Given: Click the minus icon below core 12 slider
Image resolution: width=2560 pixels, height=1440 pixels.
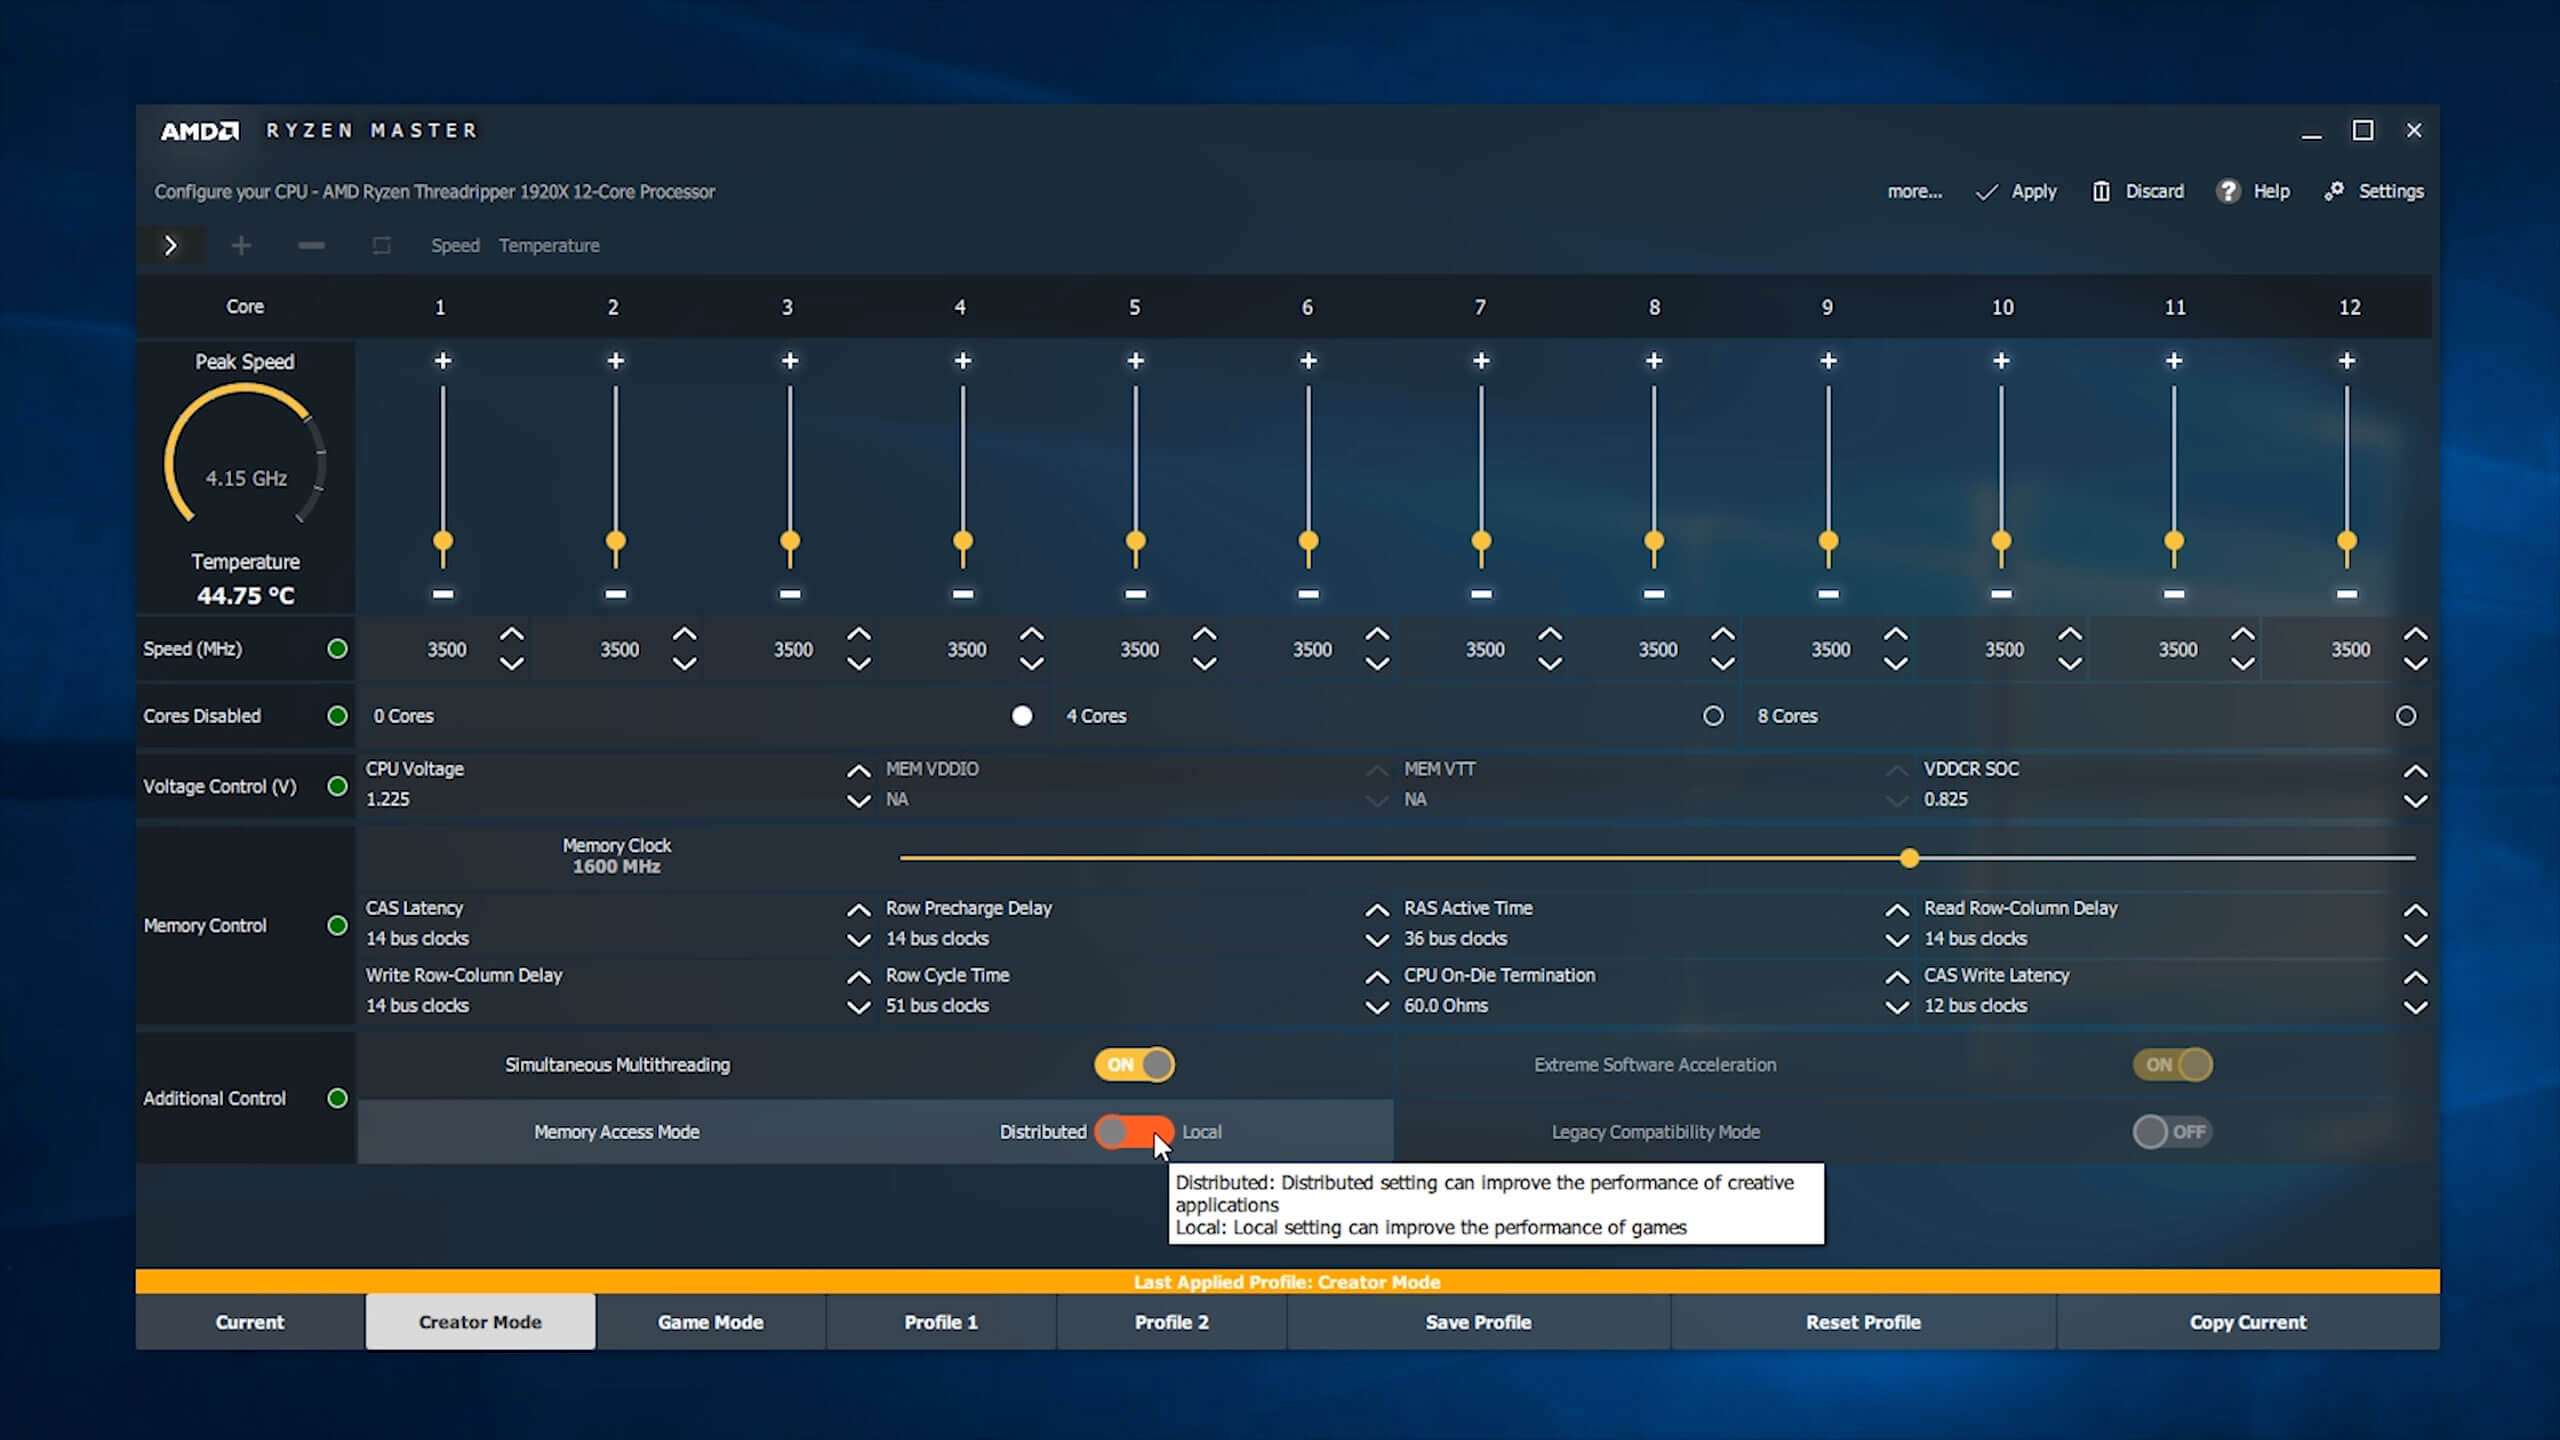Looking at the screenshot, I should pyautogui.click(x=2346, y=594).
